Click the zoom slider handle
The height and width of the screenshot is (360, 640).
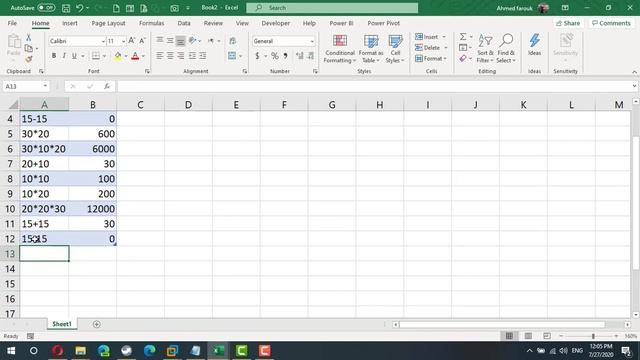[x=593, y=336]
